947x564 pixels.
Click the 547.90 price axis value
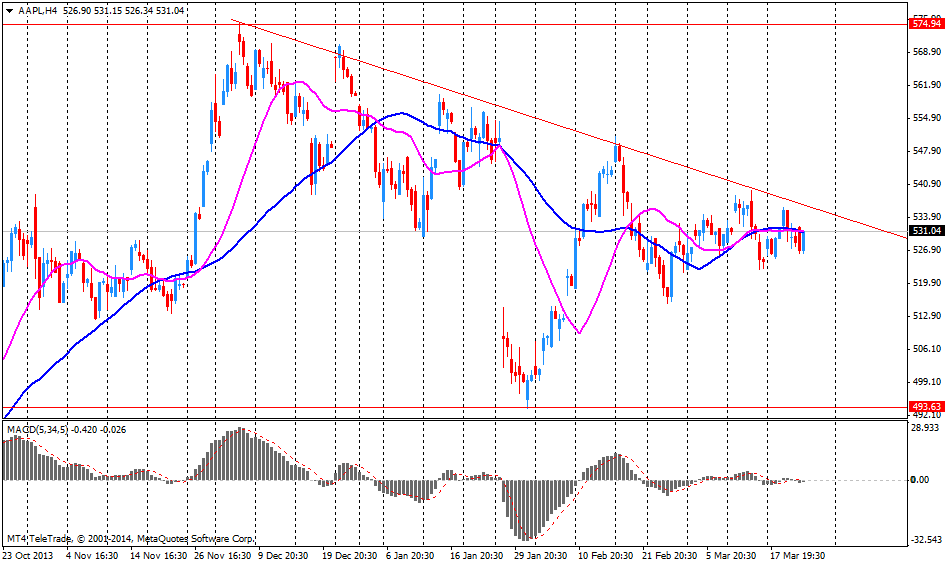927,150
